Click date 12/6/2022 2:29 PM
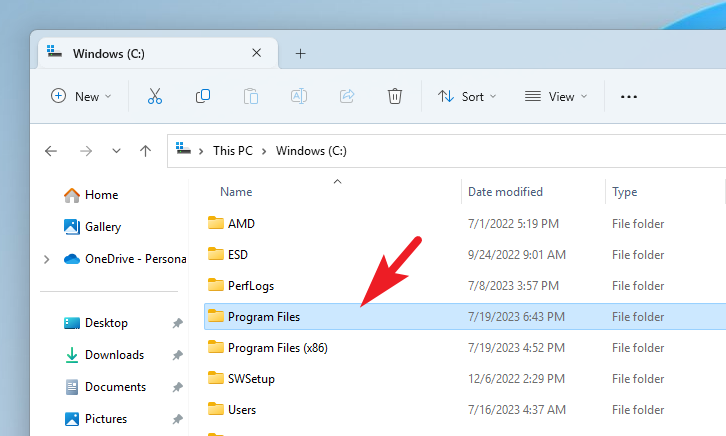 (516, 379)
